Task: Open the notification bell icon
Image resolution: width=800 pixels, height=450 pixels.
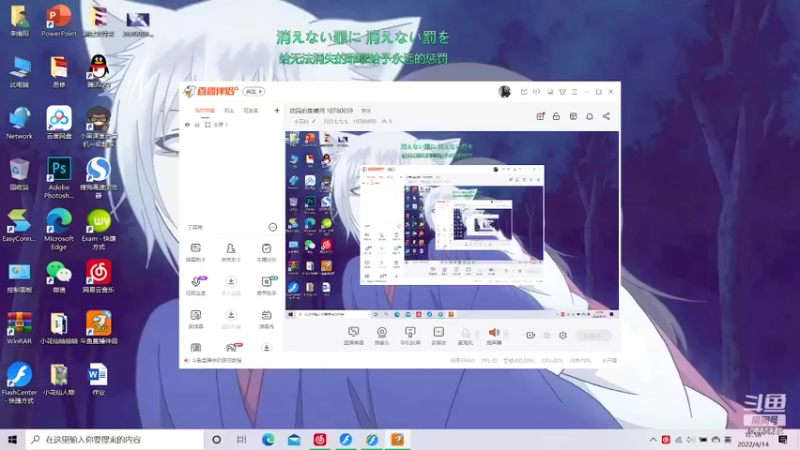Action: (589, 116)
